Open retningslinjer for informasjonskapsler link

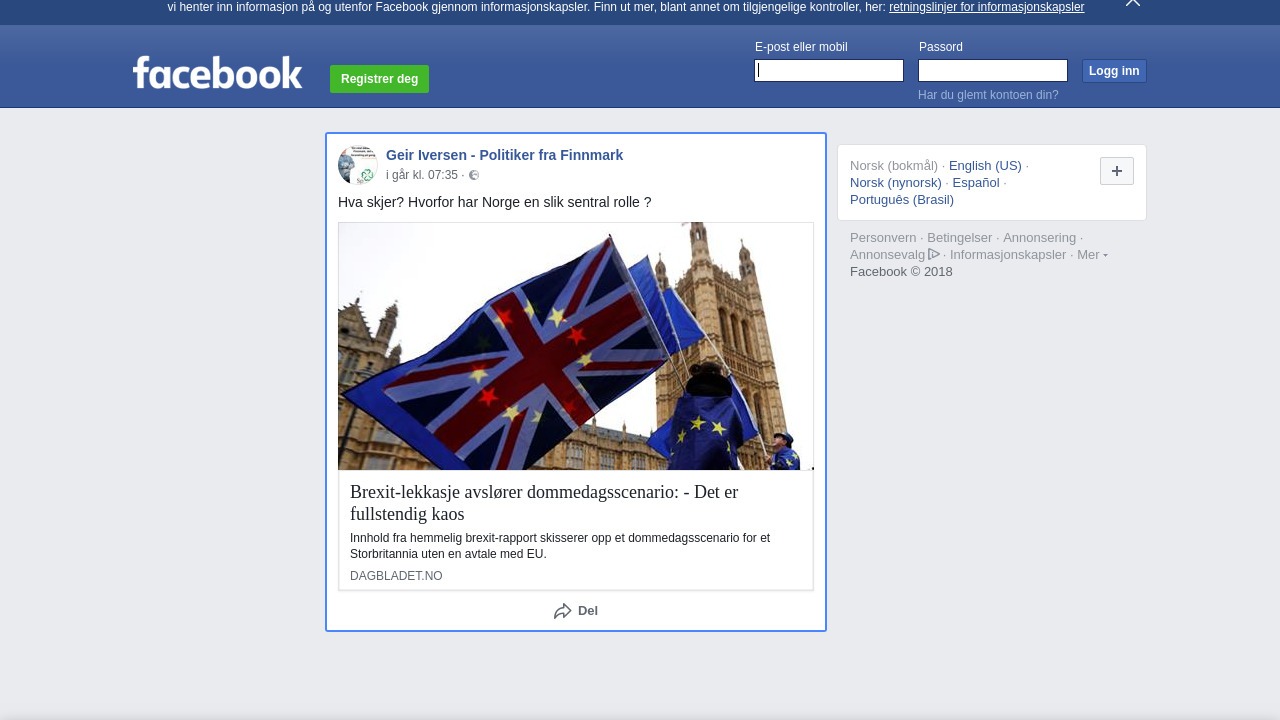pyautogui.click(x=986, y=7)
